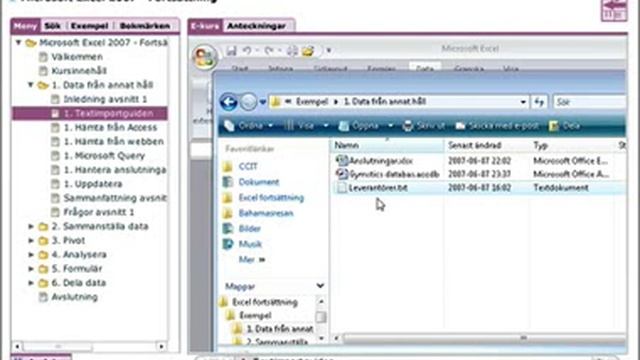Image resolution: width=640 pixels, height=360 pixels.
Task: Collapse the Microsoft Excel 2007 root node
Action: [x=18, y=42]
